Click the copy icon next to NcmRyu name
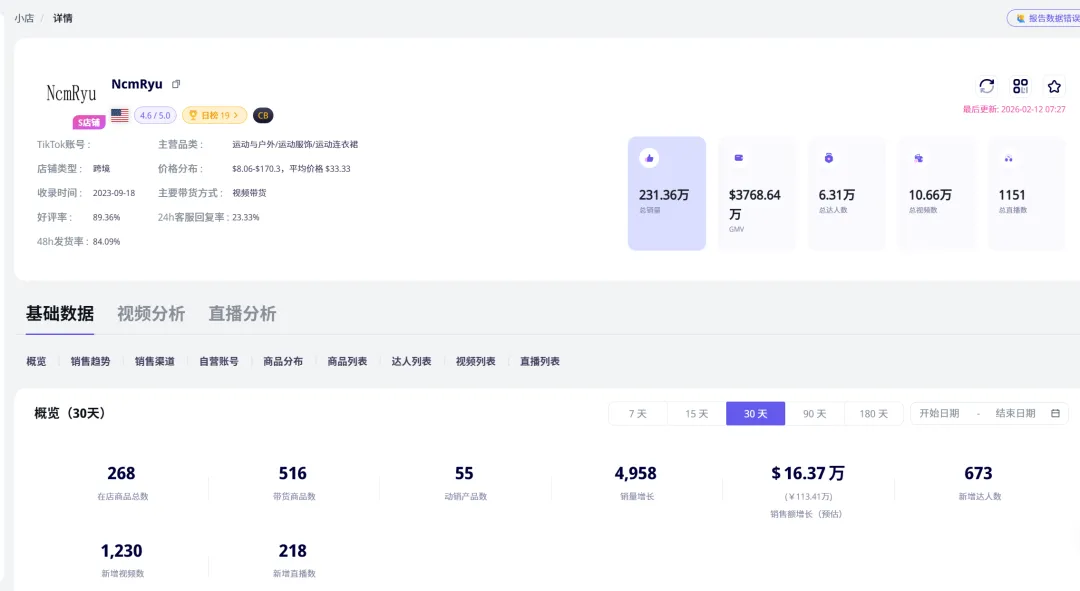 [x=177, y=84]
